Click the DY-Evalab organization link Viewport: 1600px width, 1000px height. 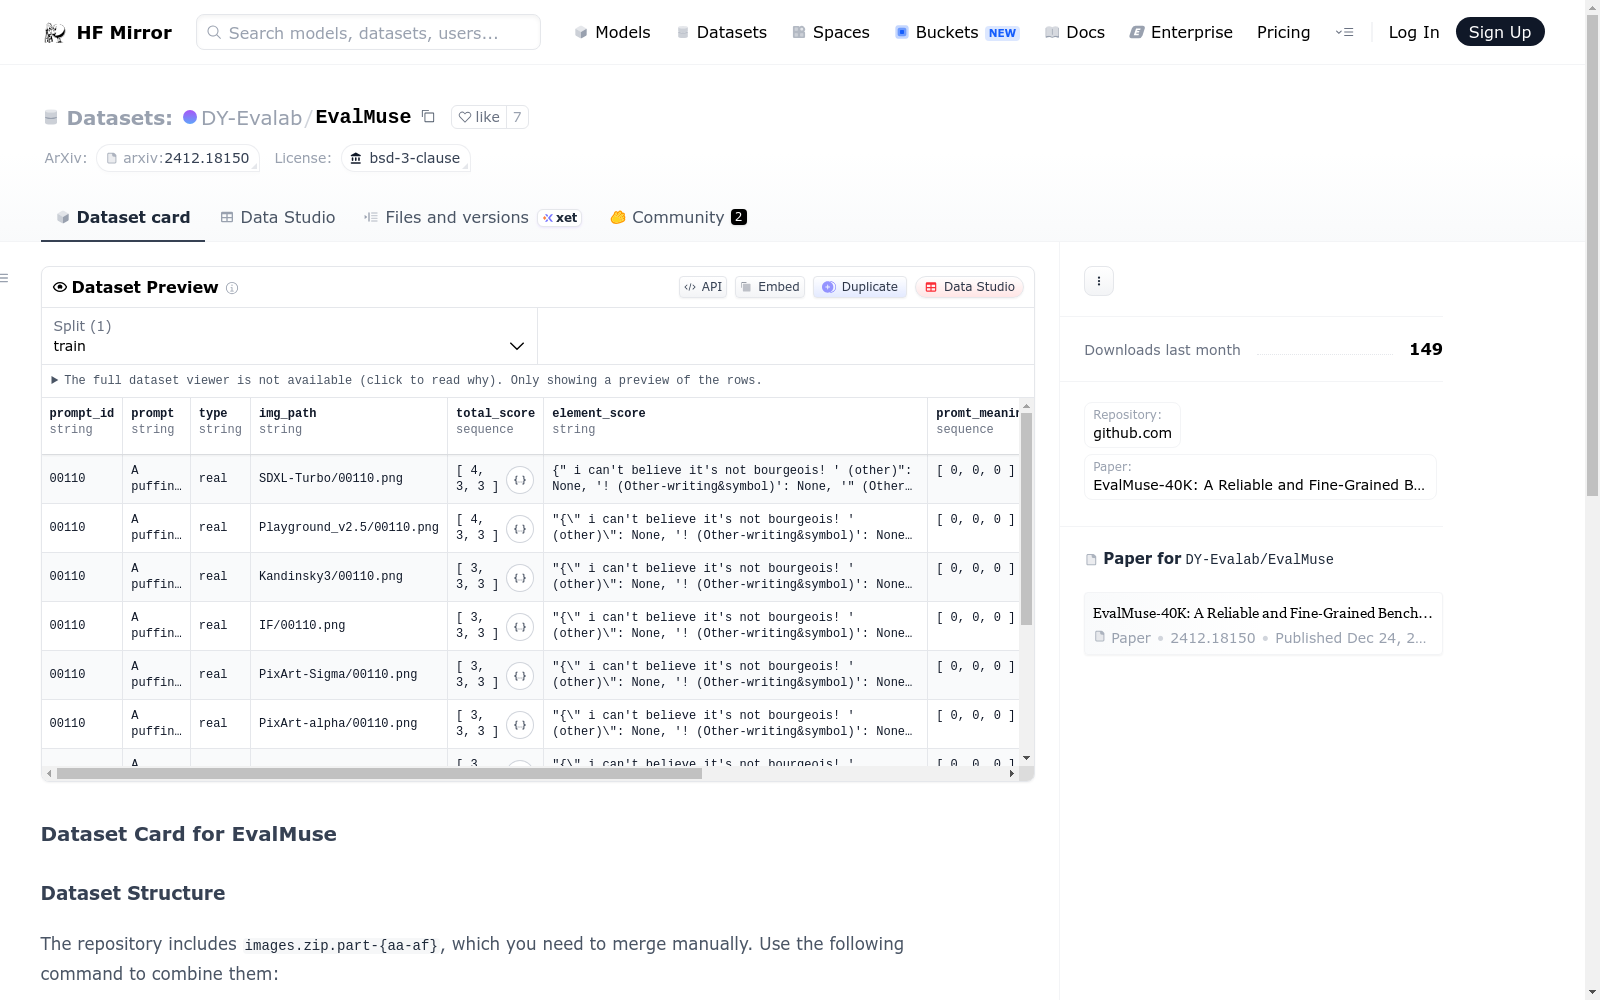point(251,118)
